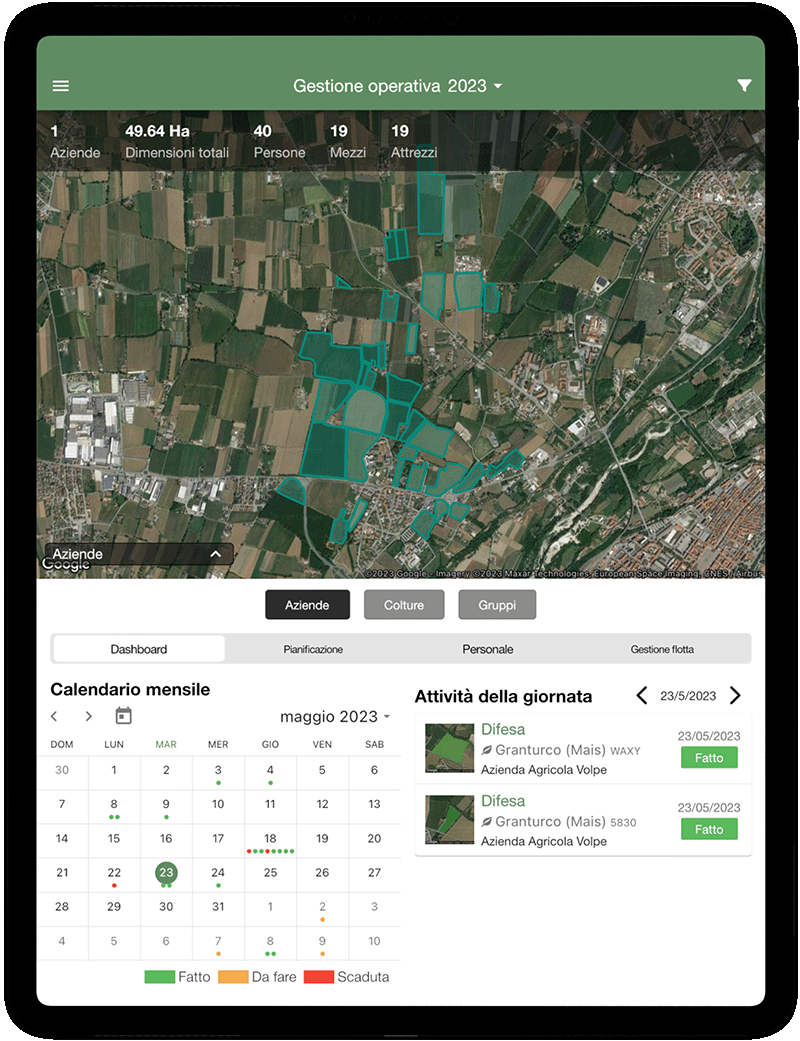This screenshot has height=1041, width=800.
Task: Click the green Fatto legend swatch
Action: (x=159, y=977)
